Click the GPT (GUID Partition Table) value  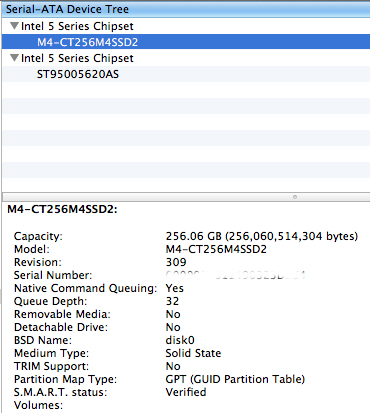click(235, 379)
